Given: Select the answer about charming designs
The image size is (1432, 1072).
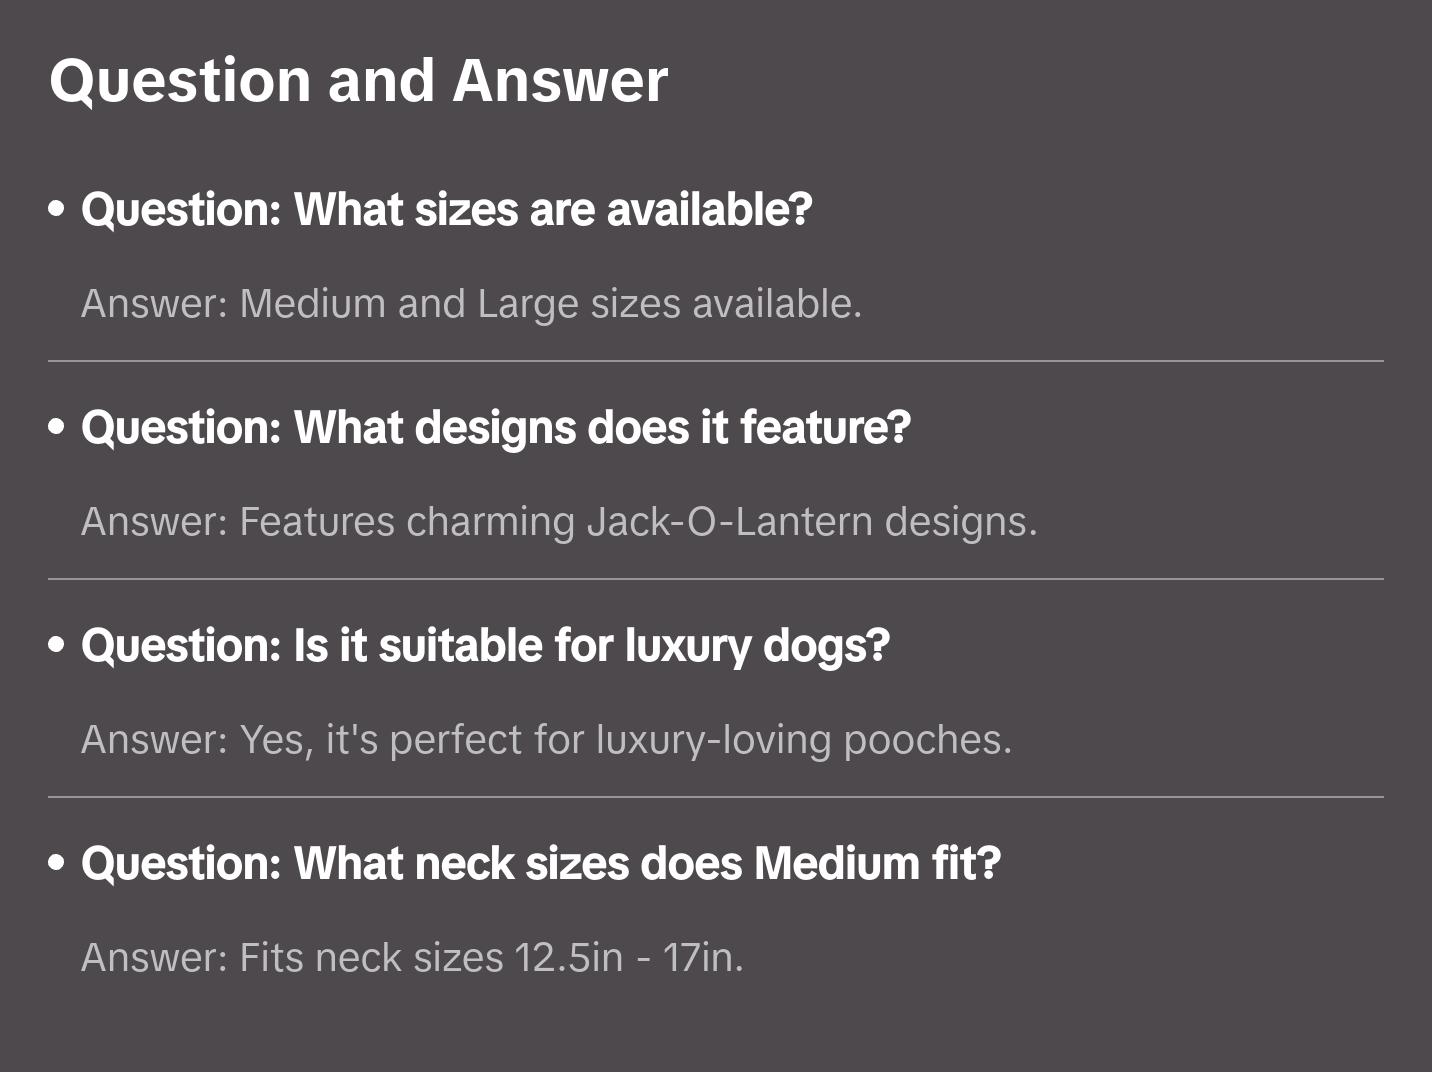Looking at the screenshot, I should [x=559, y=522].
